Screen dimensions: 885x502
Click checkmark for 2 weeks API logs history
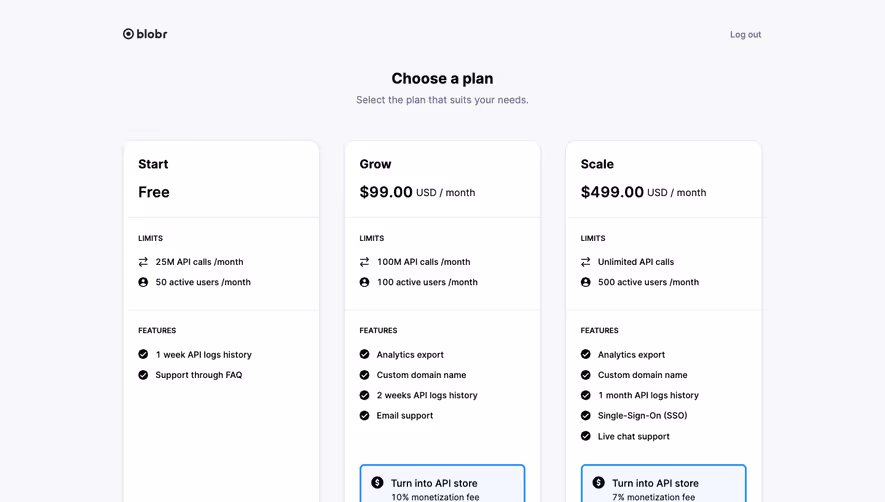pos(365,395)
